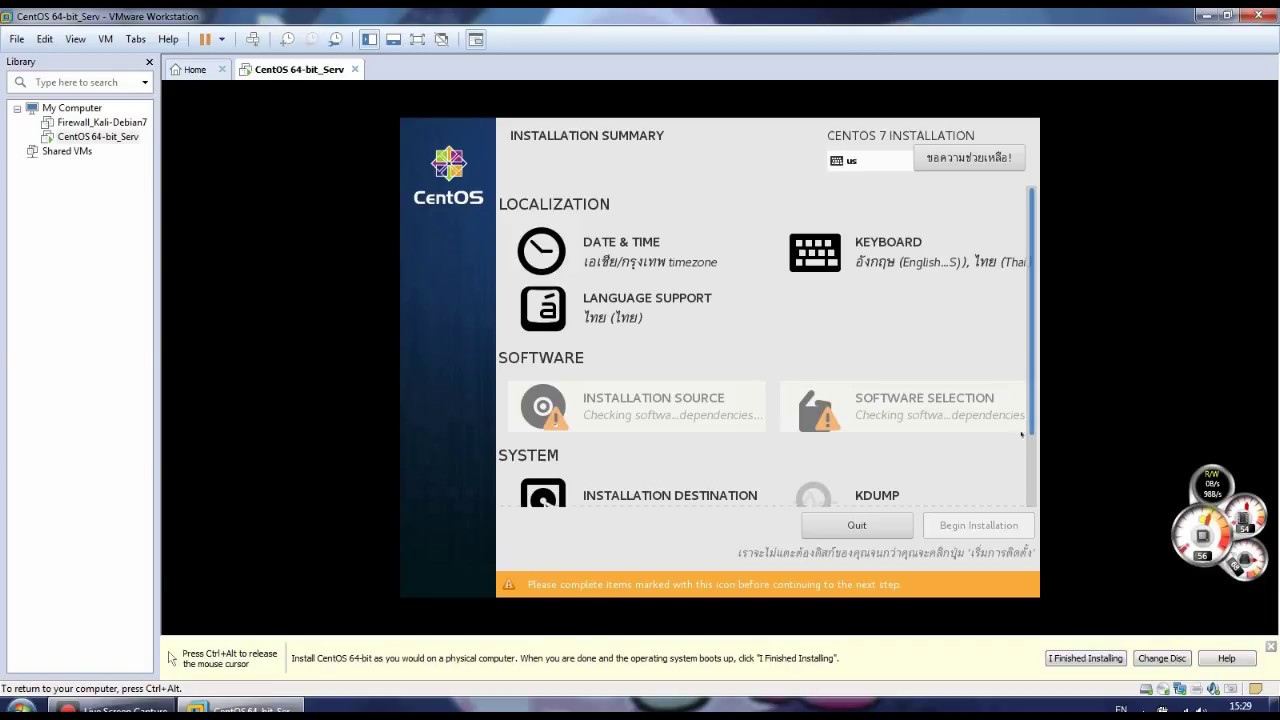Open the library search dropdown arrow
The height and width of the screenshot is (720, 1280).
click(x=145, y=83)
